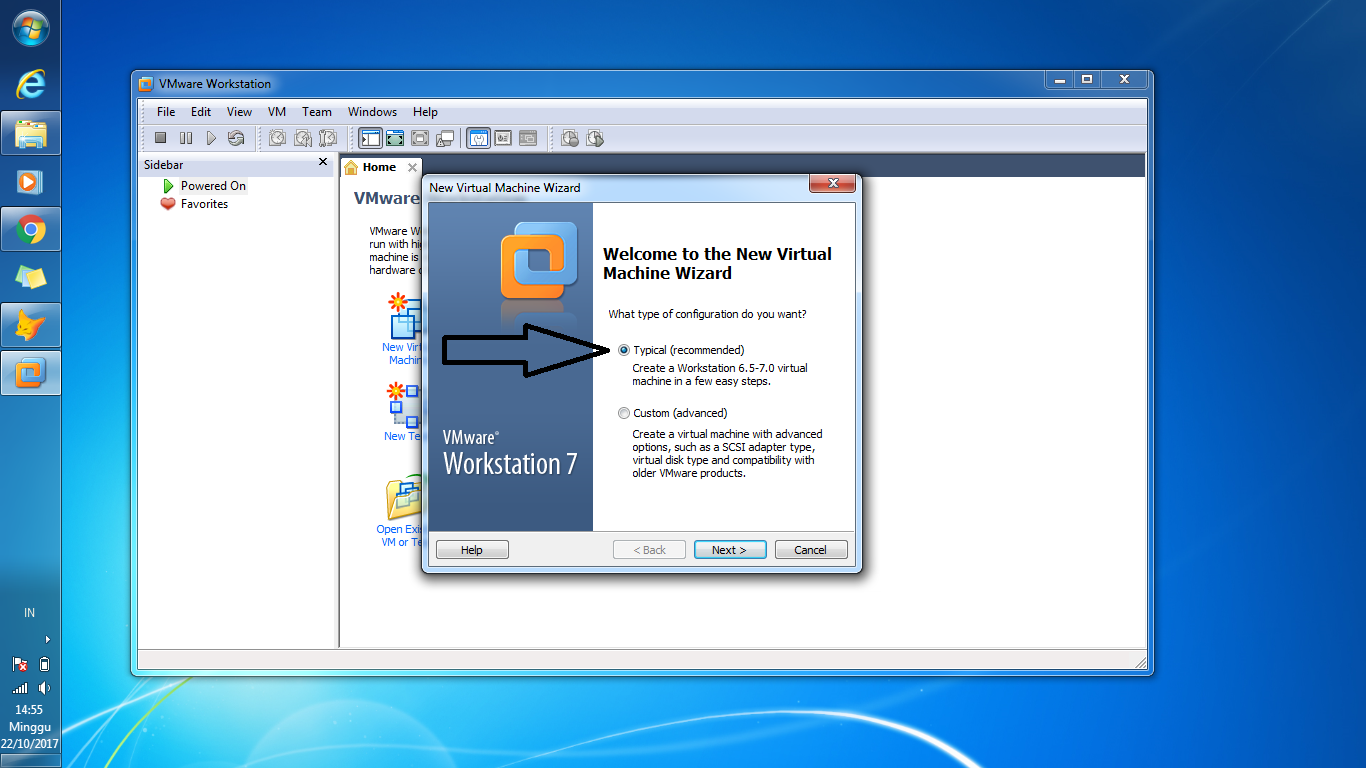Image resolution: width=1366 pixels, height=768 pixels.
Task: Select Favorites in the sidebar
Action: (204, 204)
